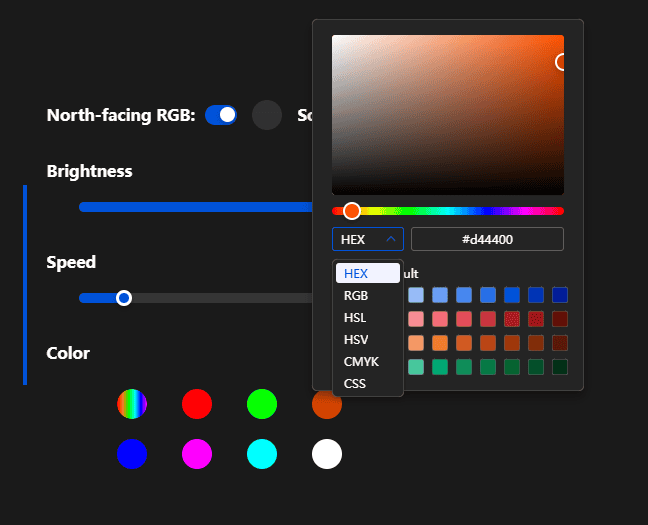
Task: Click the Speed slider handle
Action: (x=124, y=298)
